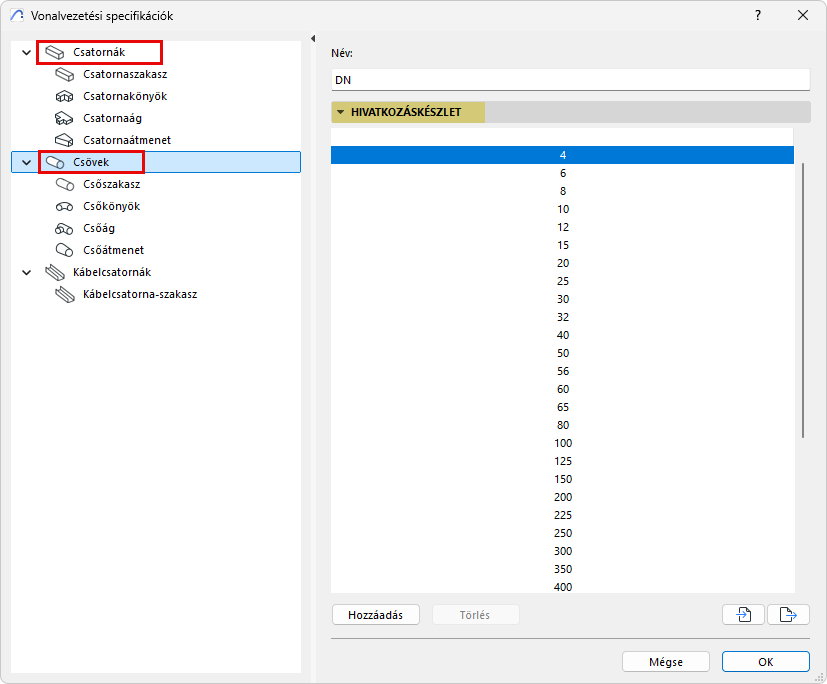
Task: Select value 10 in the list
Action: click(562, 209)
